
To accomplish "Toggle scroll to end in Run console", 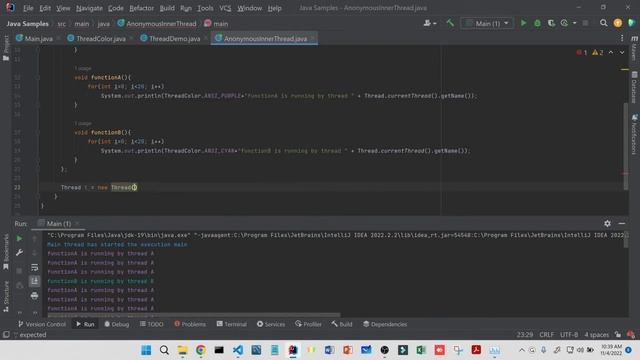I will pyautogui.click(x=34, y=281).
